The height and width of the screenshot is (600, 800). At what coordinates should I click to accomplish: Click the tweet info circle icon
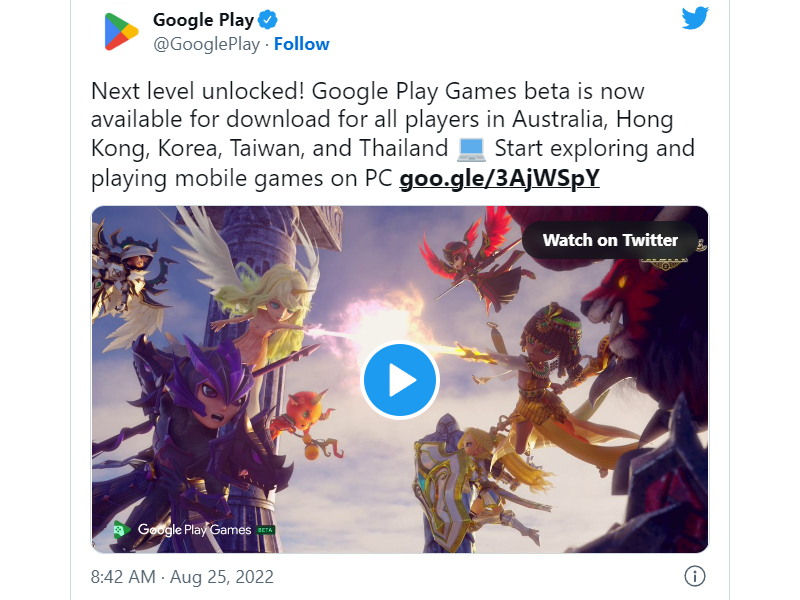click(x=694, y=577)
